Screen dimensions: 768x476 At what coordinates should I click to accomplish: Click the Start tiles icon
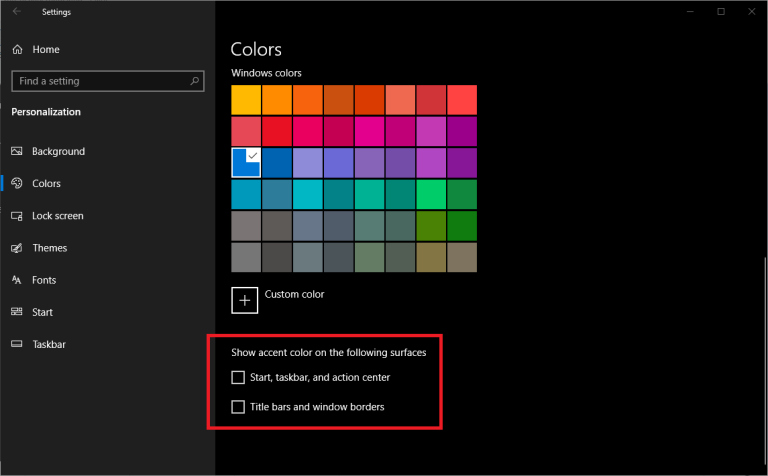[17, 312]
